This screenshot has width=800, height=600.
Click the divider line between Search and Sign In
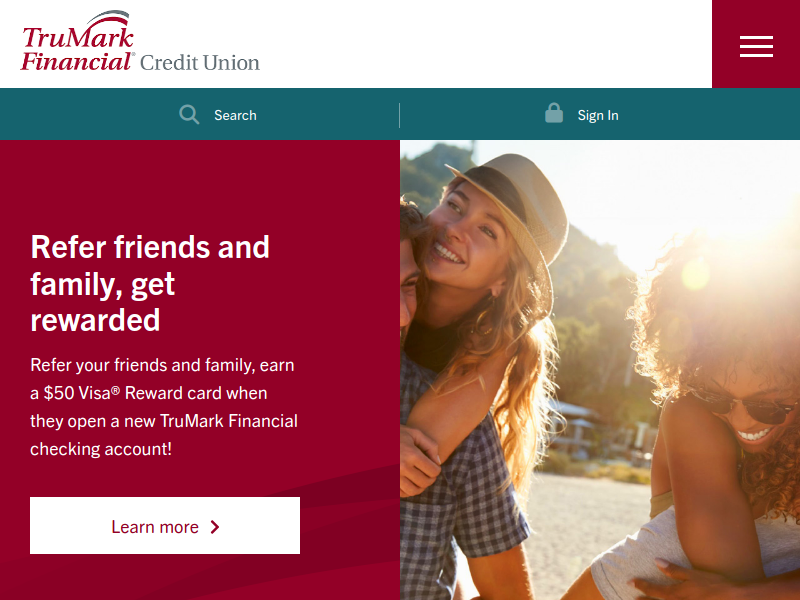tap(399, 115)
